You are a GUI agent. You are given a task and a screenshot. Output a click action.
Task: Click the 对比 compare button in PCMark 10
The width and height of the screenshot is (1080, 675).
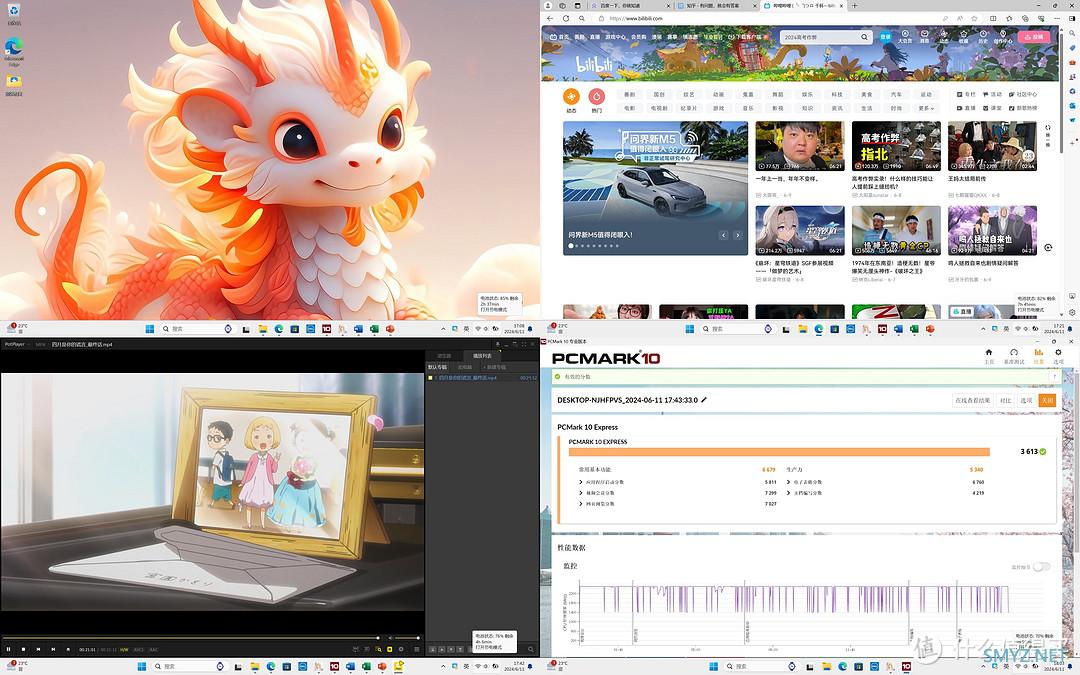coord(1006,400)
